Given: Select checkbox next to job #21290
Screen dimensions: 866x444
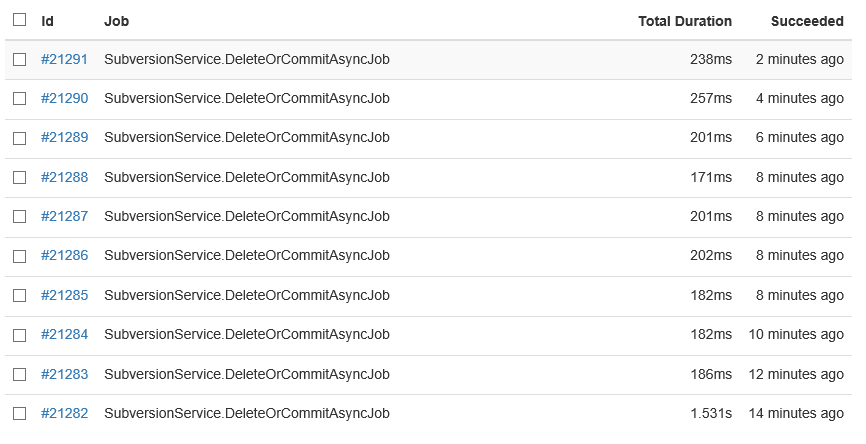Looking at the screenshot, I should tap(19, 98).
